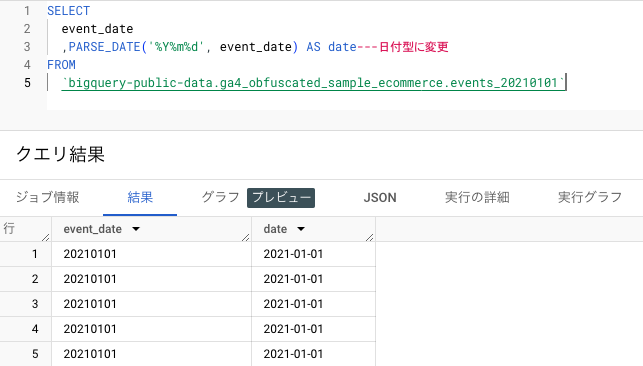Open the date column dropdown arrow
This screenshot has height=366, width=643.
click(301, 229)
